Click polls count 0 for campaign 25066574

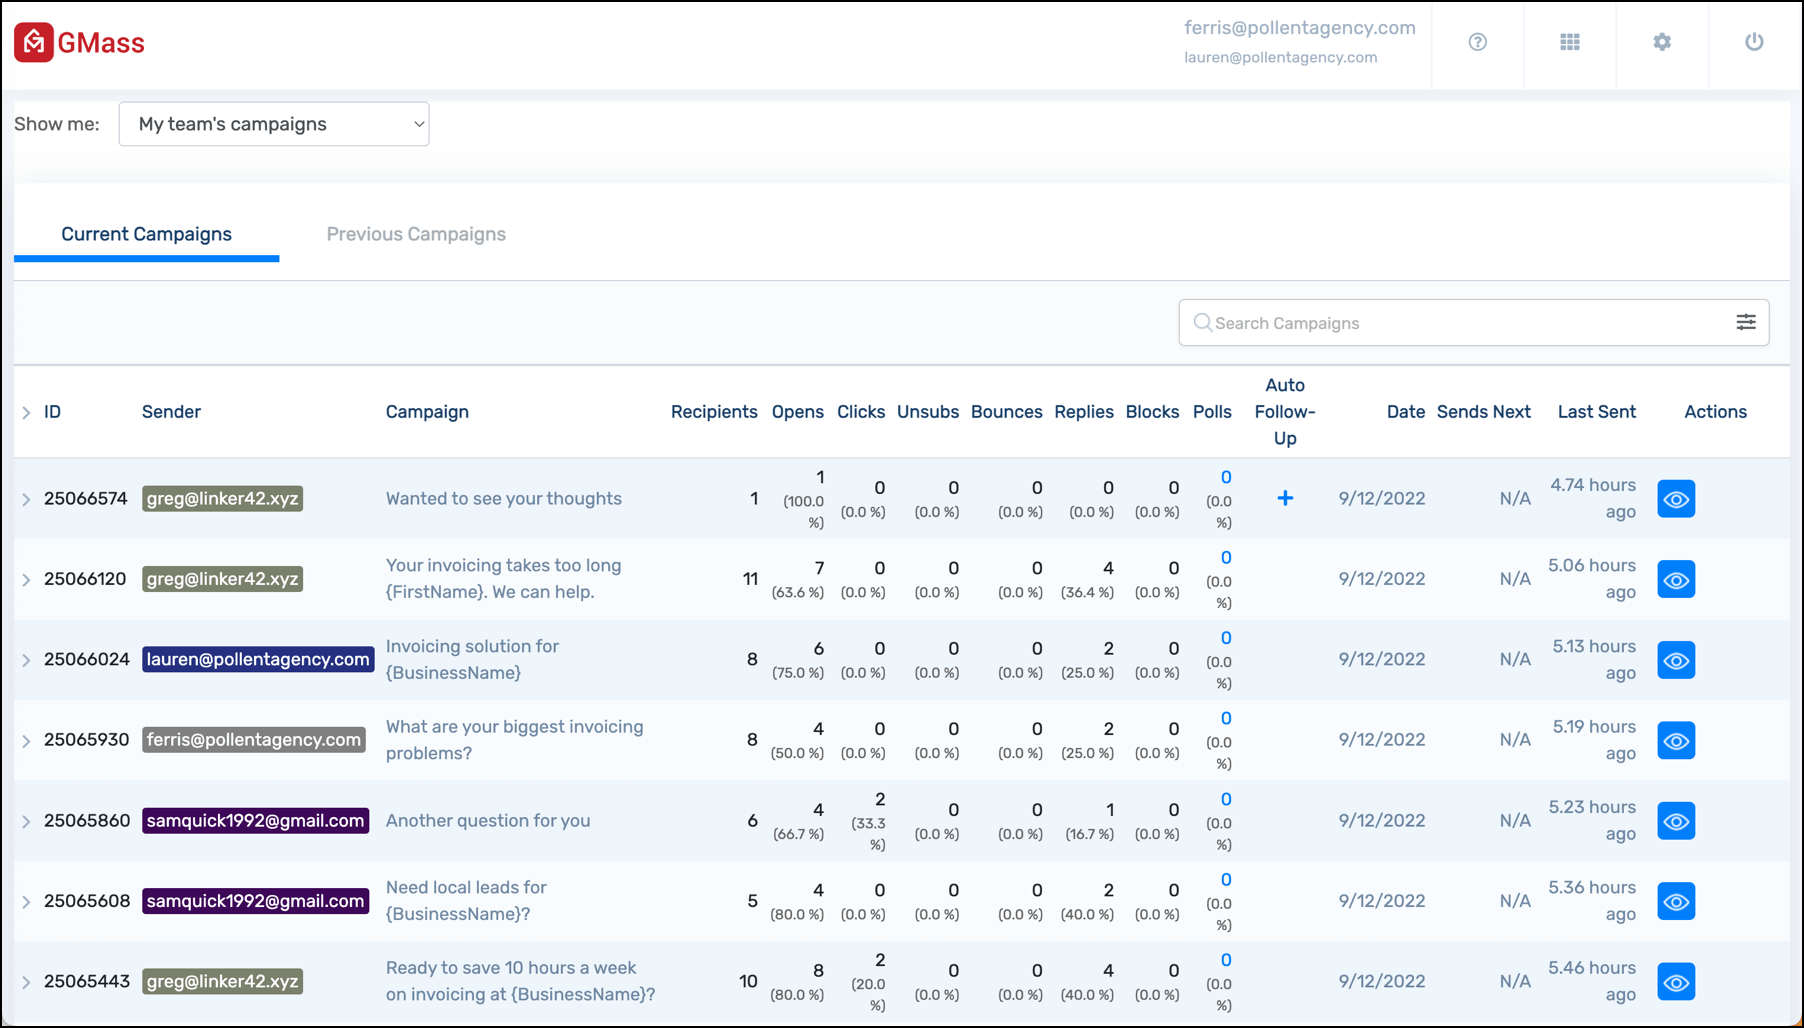(1225, 478)
